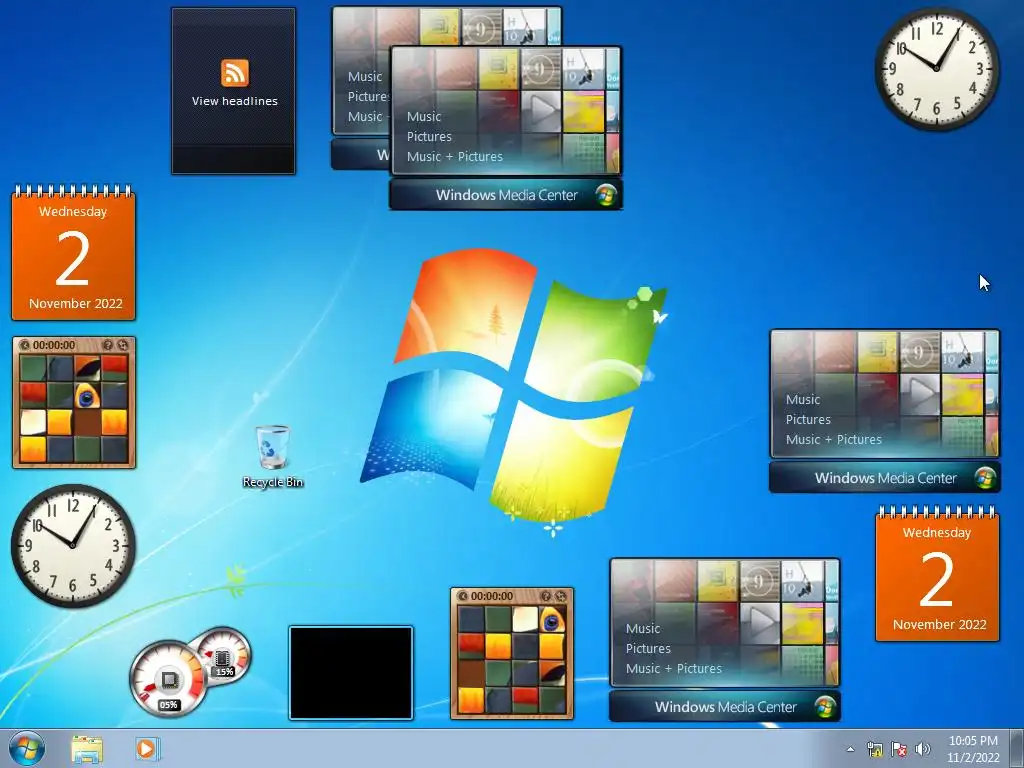Click the toucan-eye tile in puzzle beside black slideshow

(x=552, y=620)
